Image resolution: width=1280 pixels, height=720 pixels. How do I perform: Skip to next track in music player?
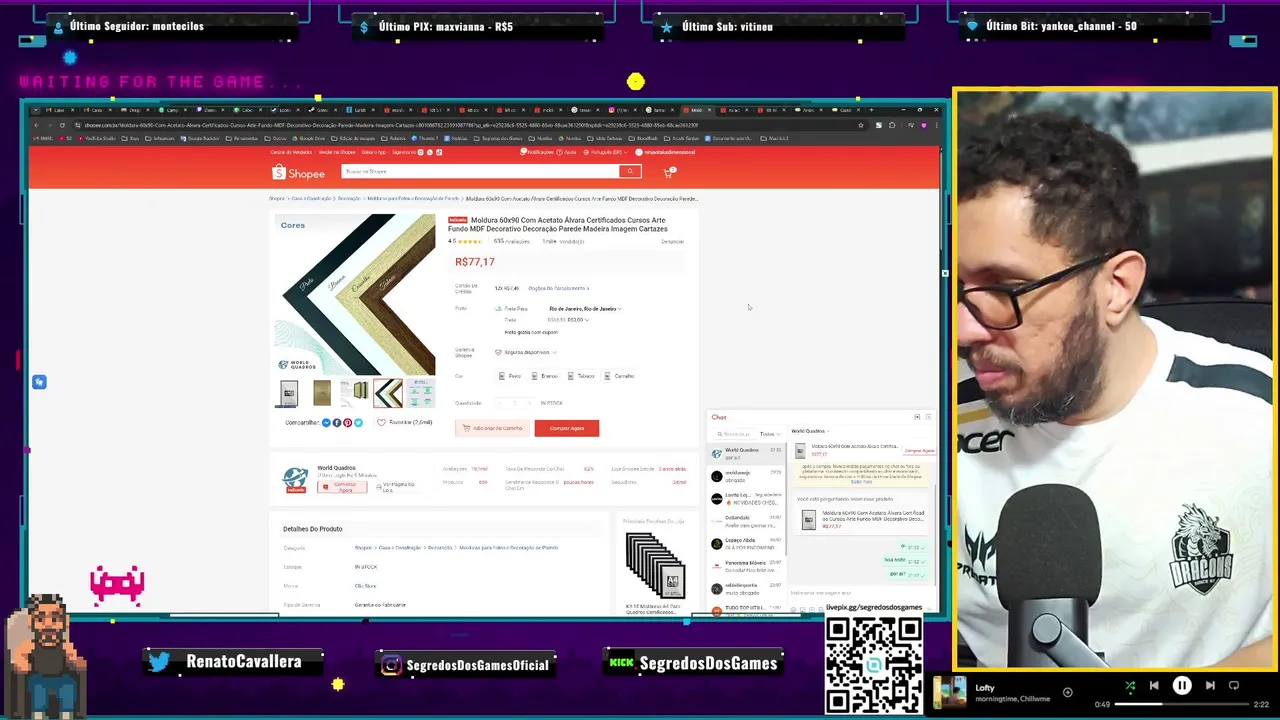[1210, 686]
